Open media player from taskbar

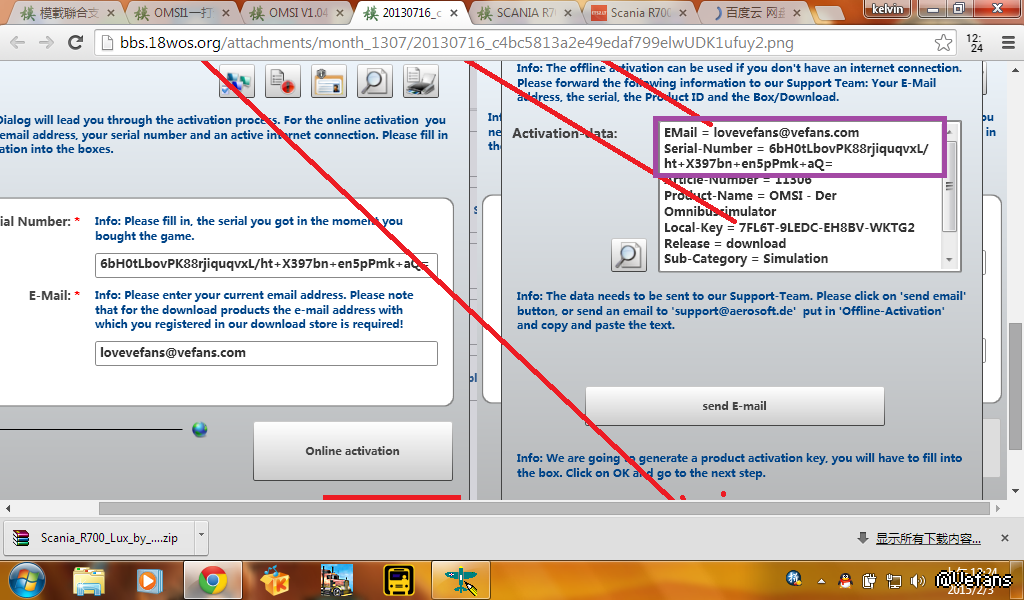[x=149, y=580]
